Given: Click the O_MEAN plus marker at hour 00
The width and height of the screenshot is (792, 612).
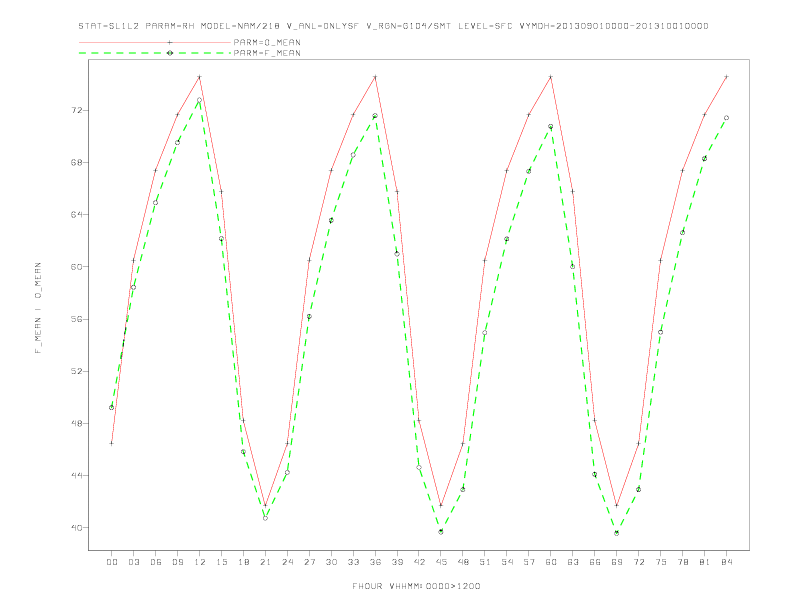Looking at the screenshot, I should (x=112, y=443).
